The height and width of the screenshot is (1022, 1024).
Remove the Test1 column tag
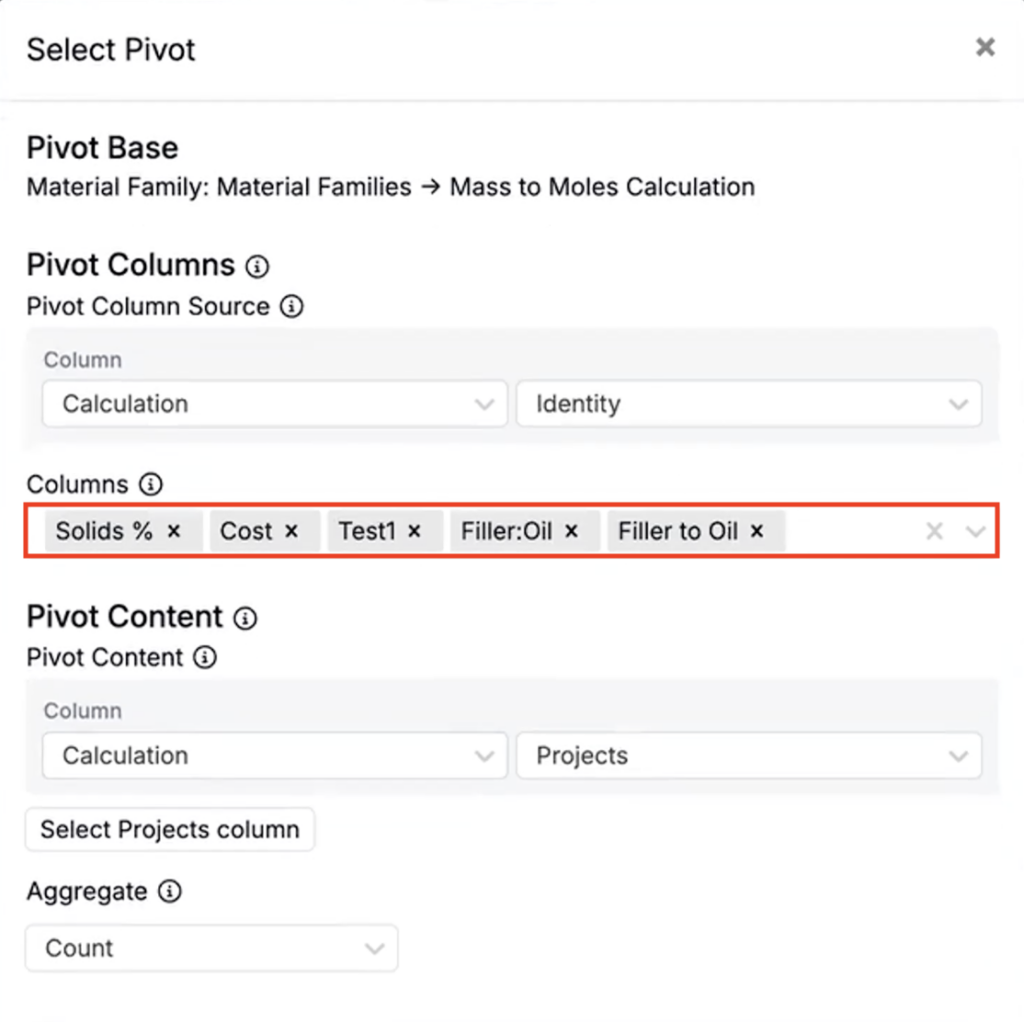[415, 531]
